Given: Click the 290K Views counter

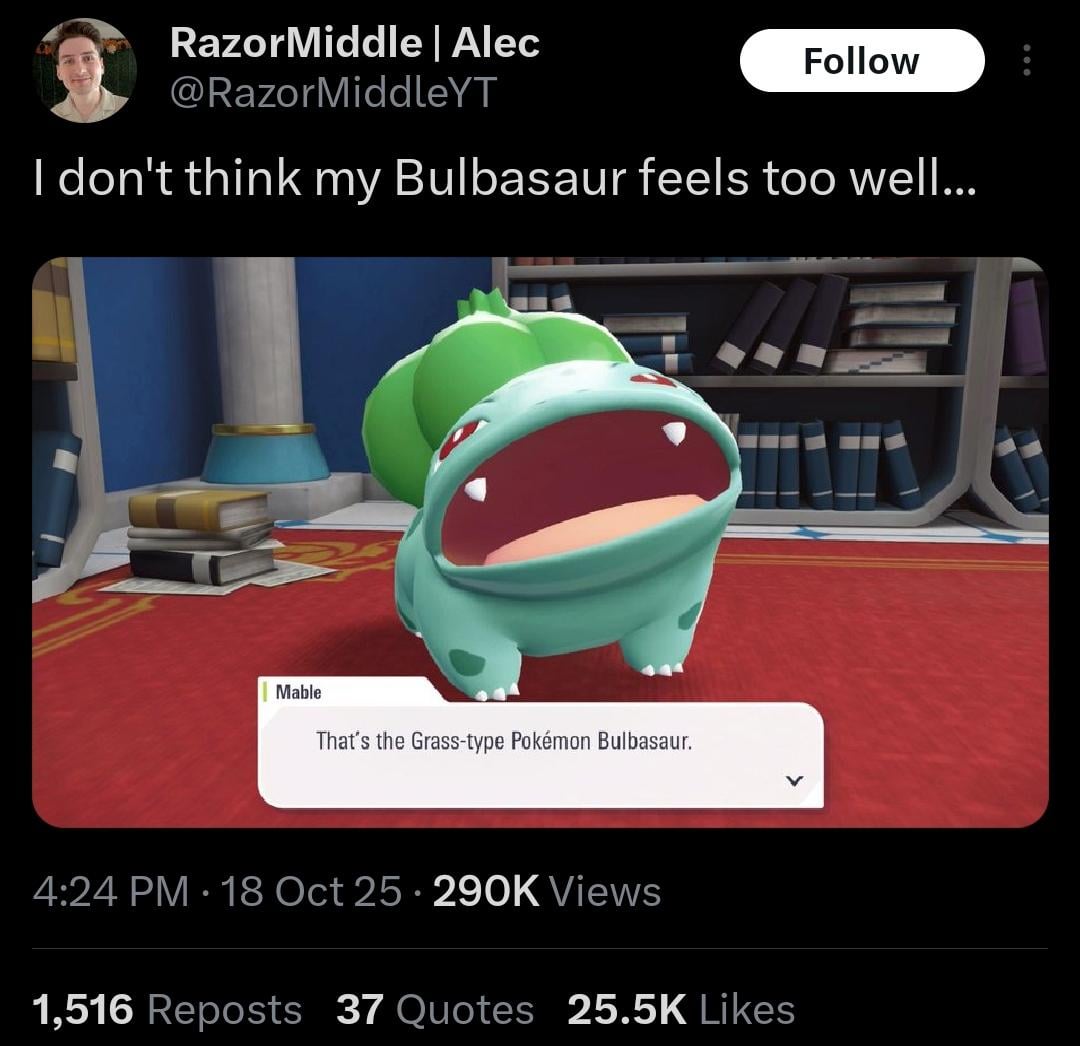Looking at the screenshot, I should click(547, 892).
